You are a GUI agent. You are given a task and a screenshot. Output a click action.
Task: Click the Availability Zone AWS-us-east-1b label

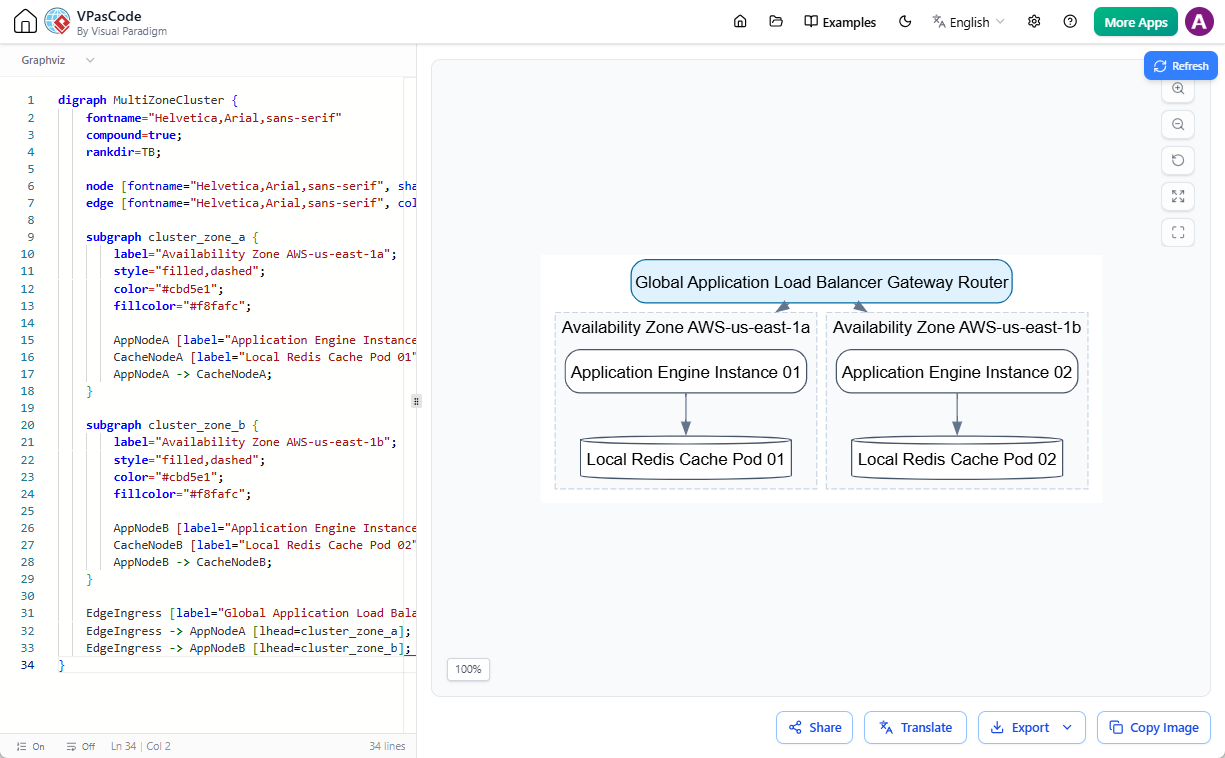pos(957,327)
